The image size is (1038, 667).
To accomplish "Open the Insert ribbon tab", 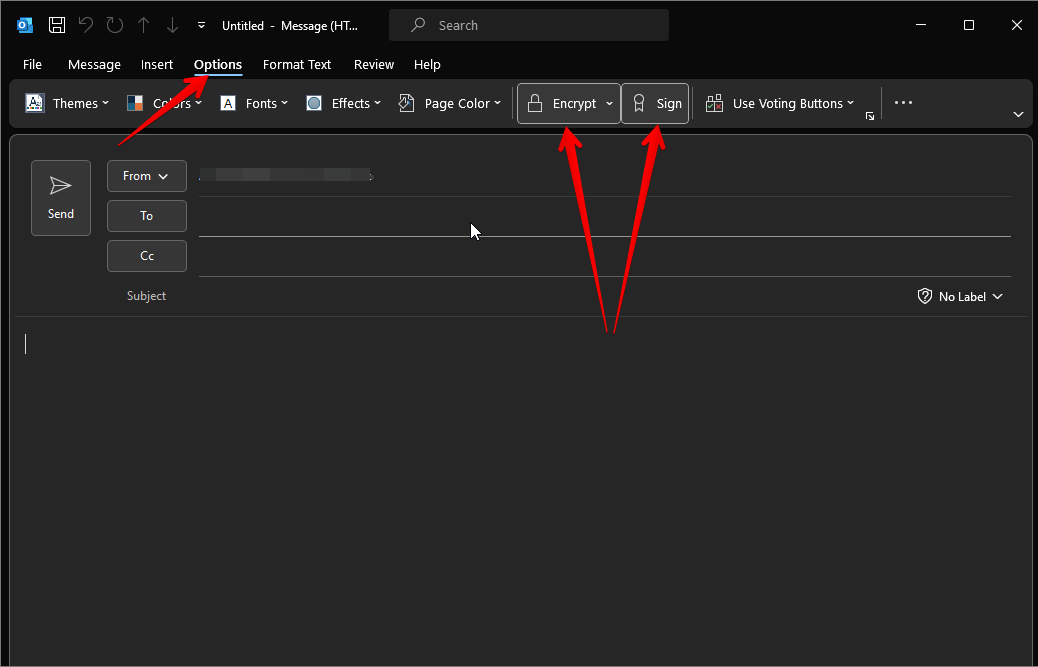I will point(157,65).
